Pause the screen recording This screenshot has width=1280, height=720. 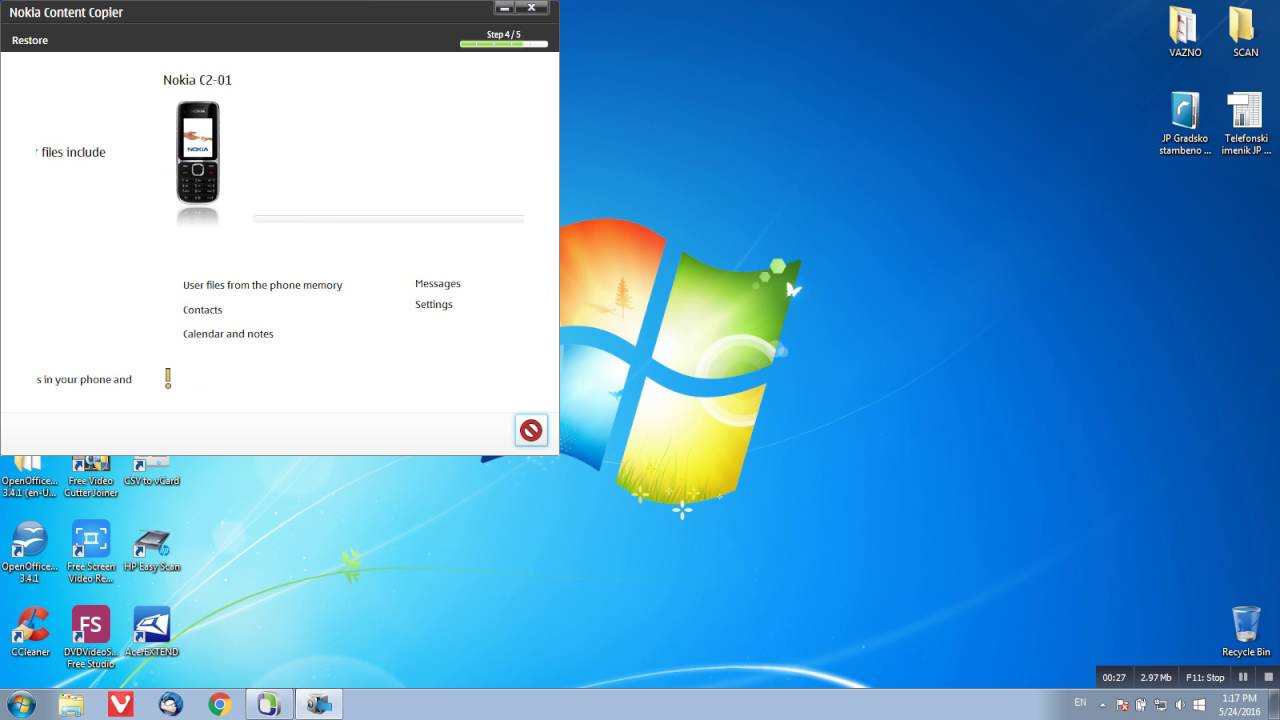click(x=1243, y=677)
